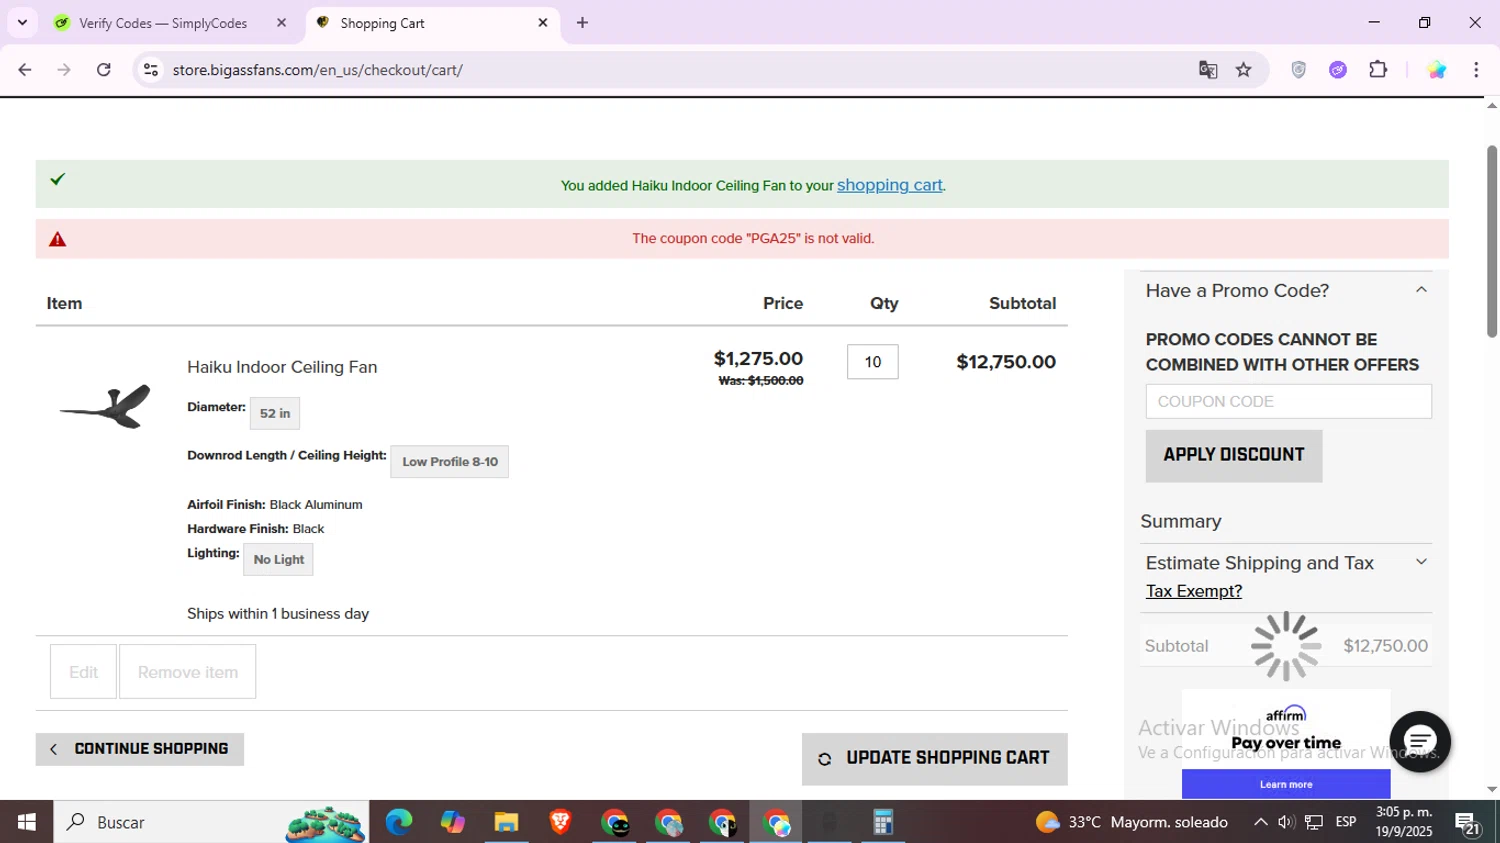Open Calculator from taskbar
This screenshot has width=1500, height=843.
tap(883, 822)
